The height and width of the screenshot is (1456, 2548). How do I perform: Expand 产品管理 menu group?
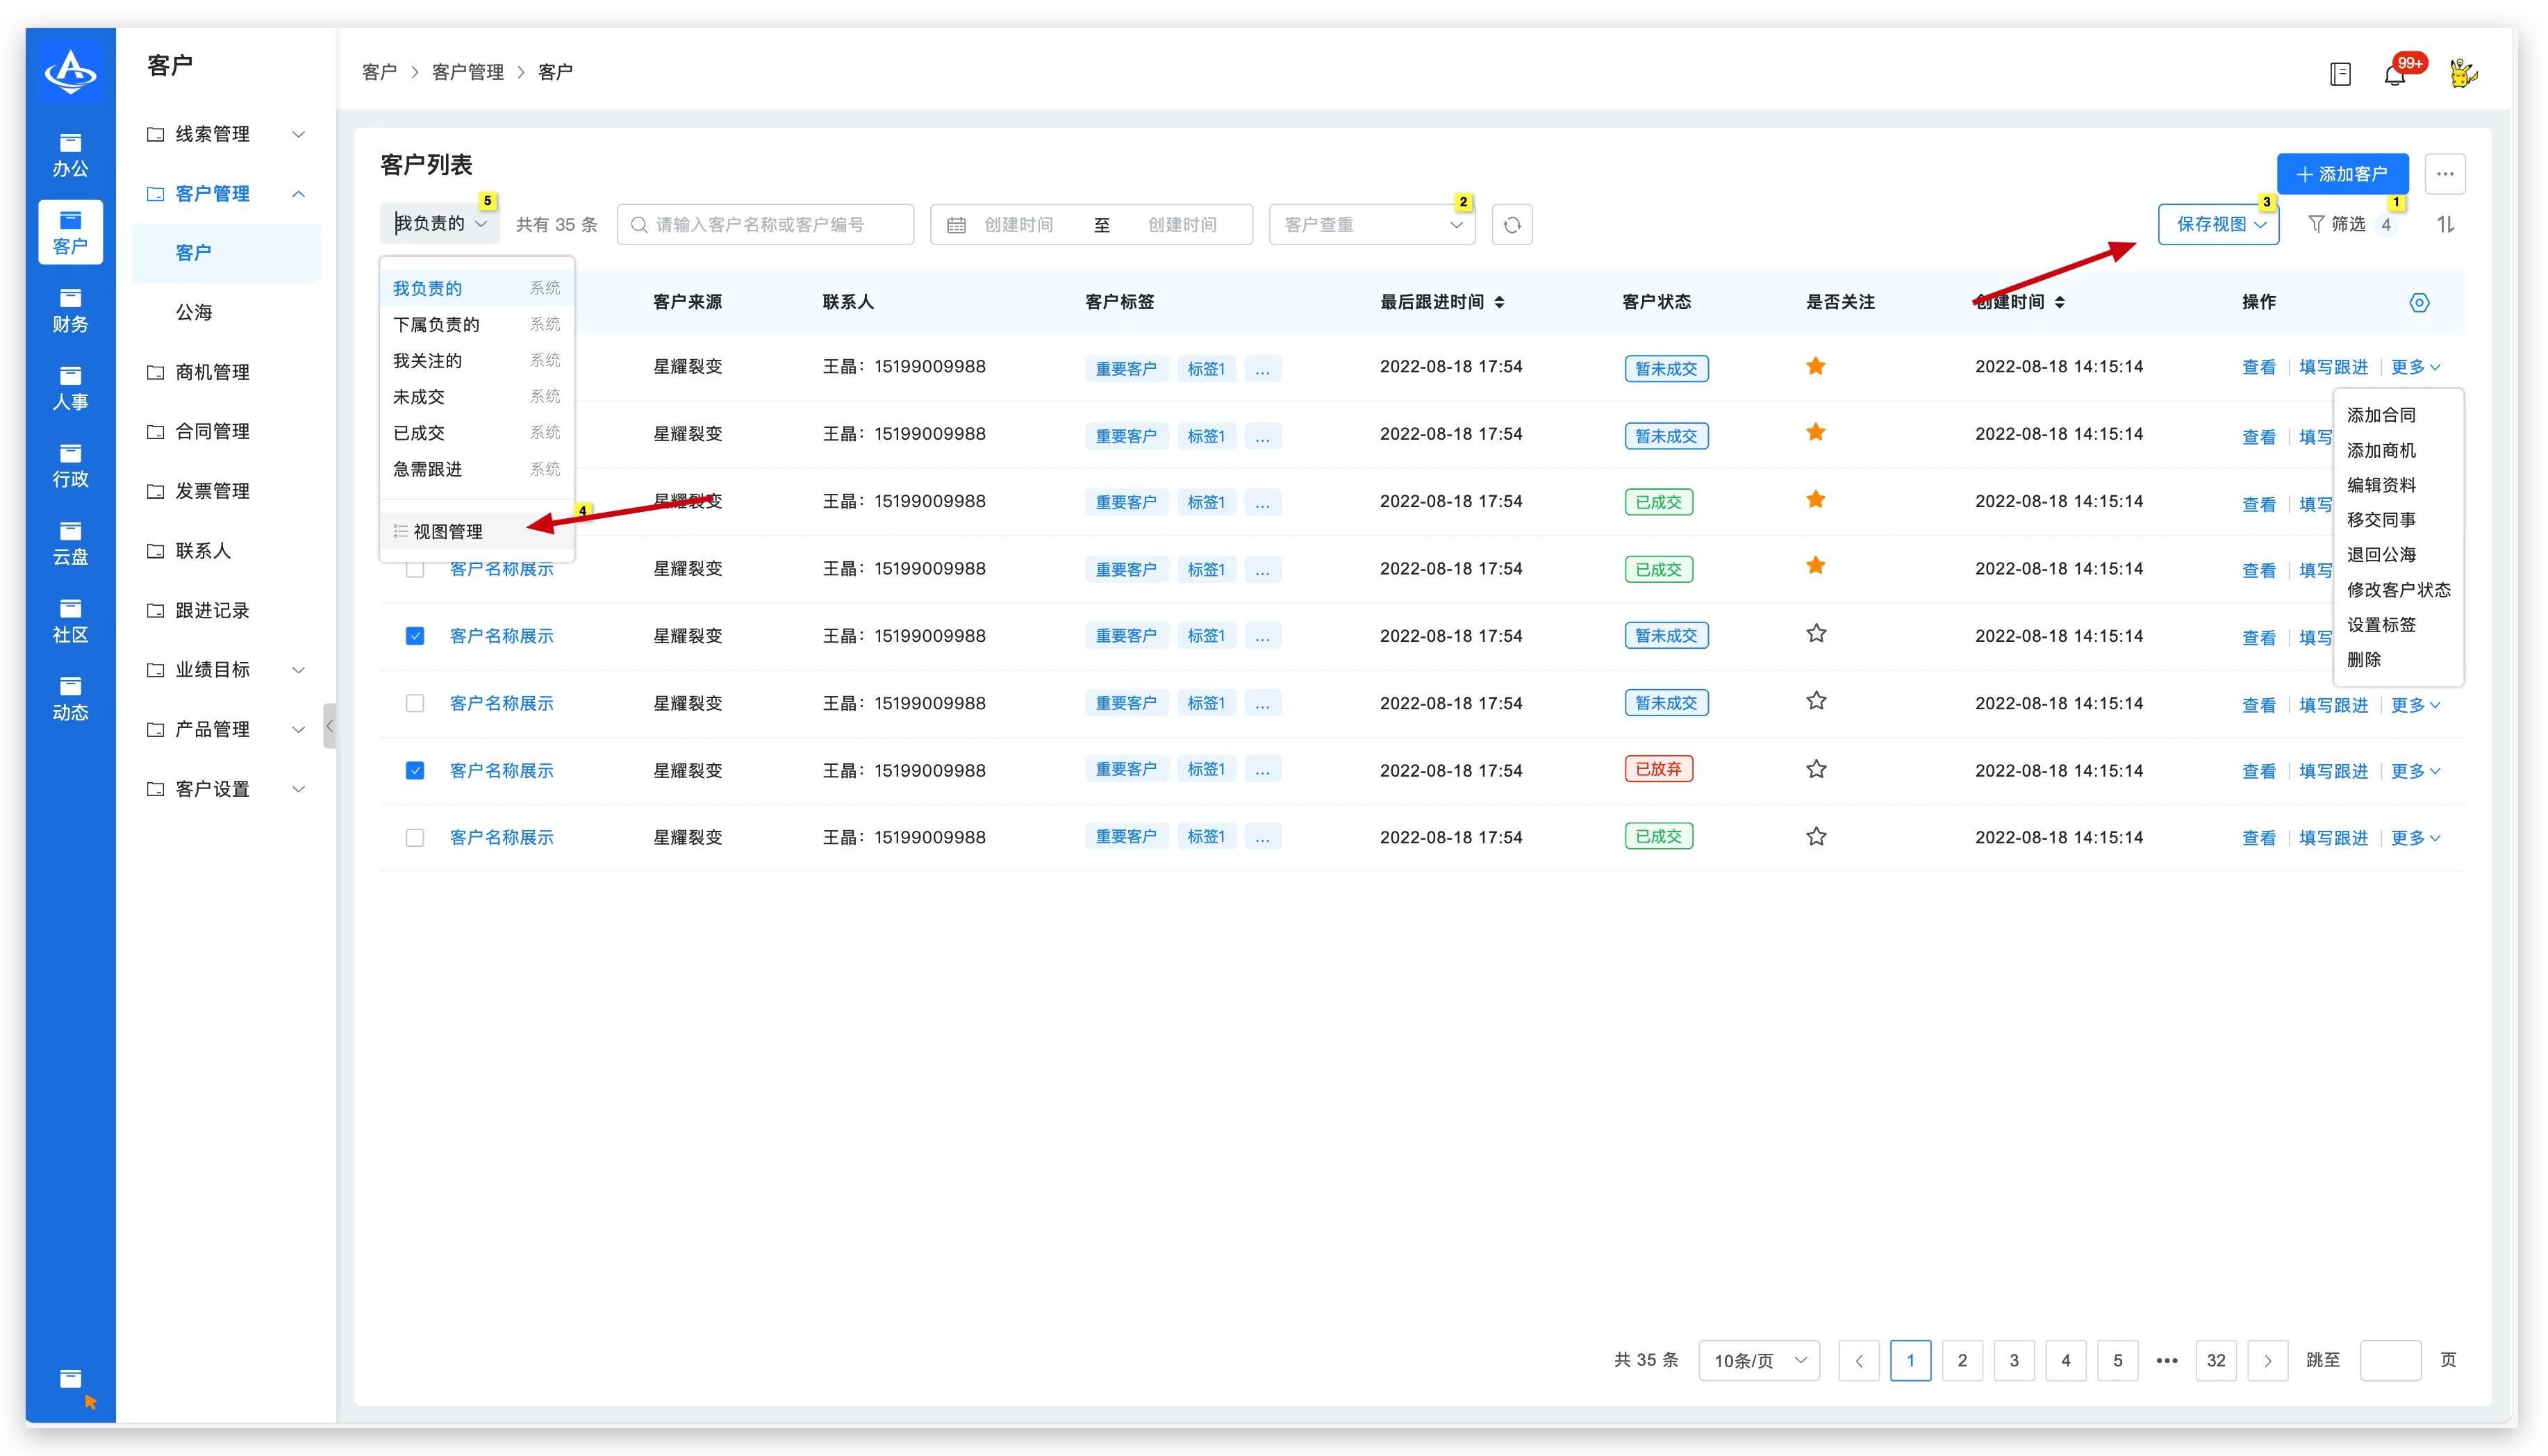coord(227,729)
